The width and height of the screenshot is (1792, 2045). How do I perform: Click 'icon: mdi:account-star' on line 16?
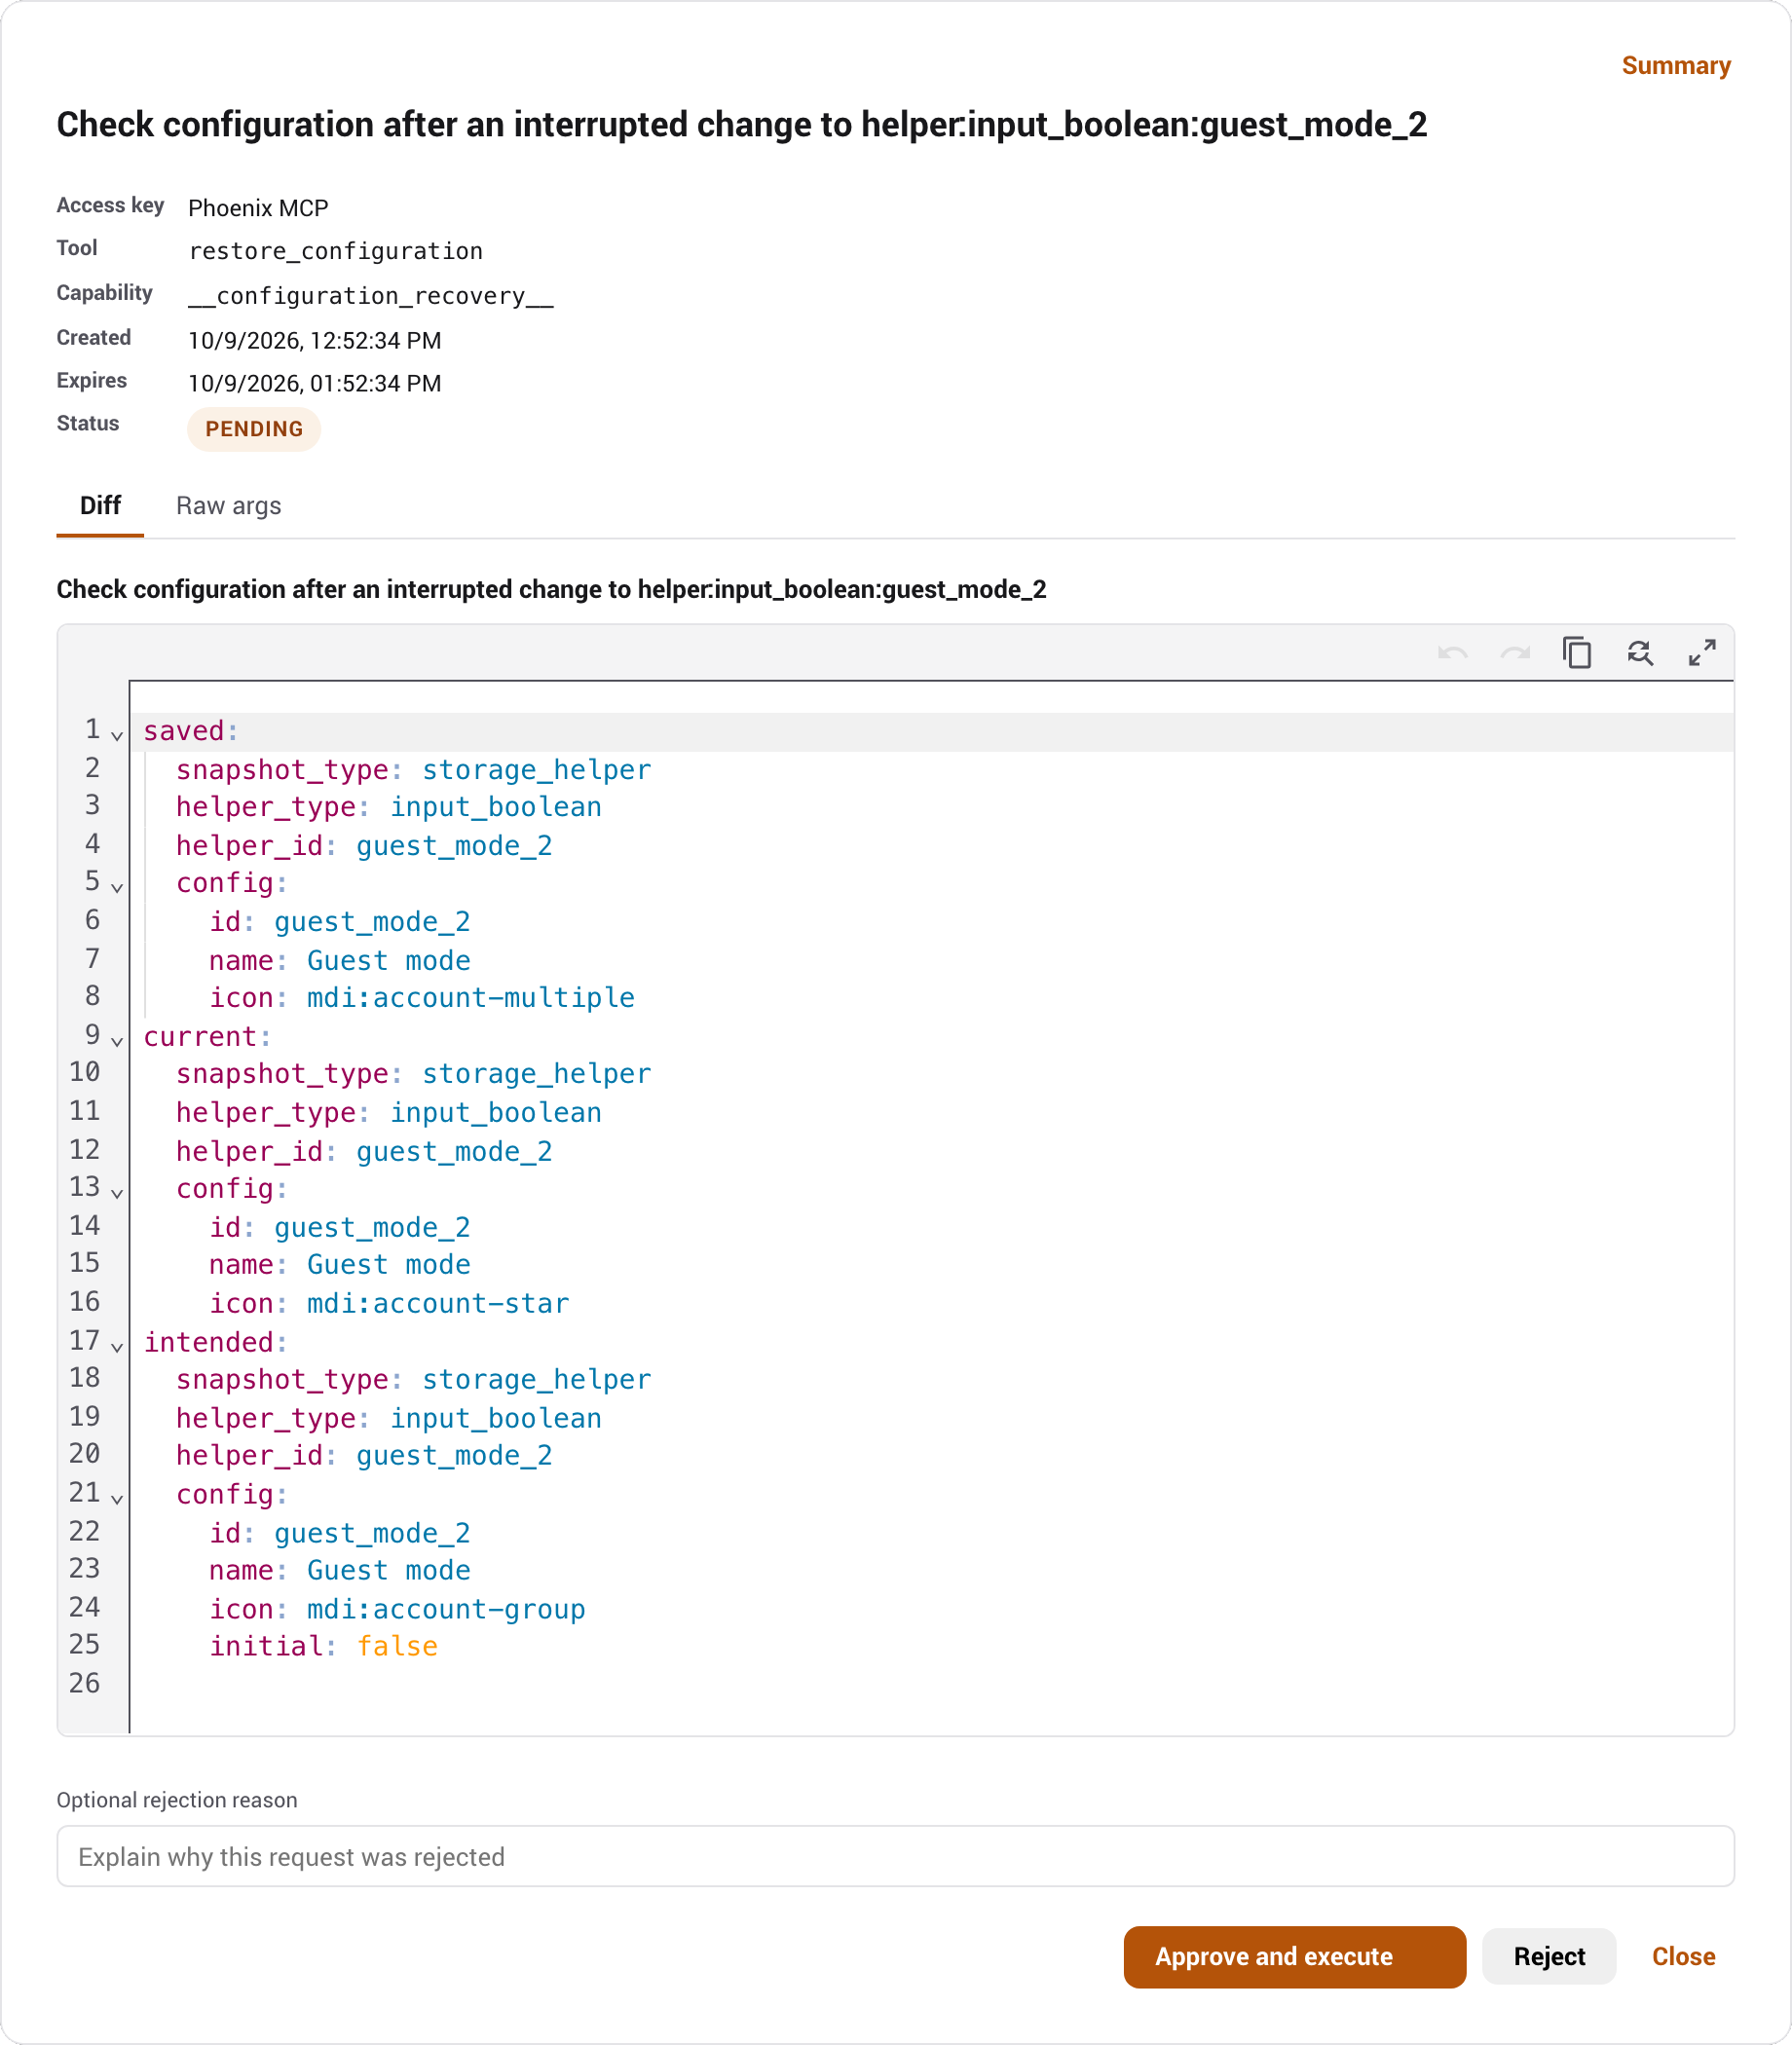(x=389, y=1303)
